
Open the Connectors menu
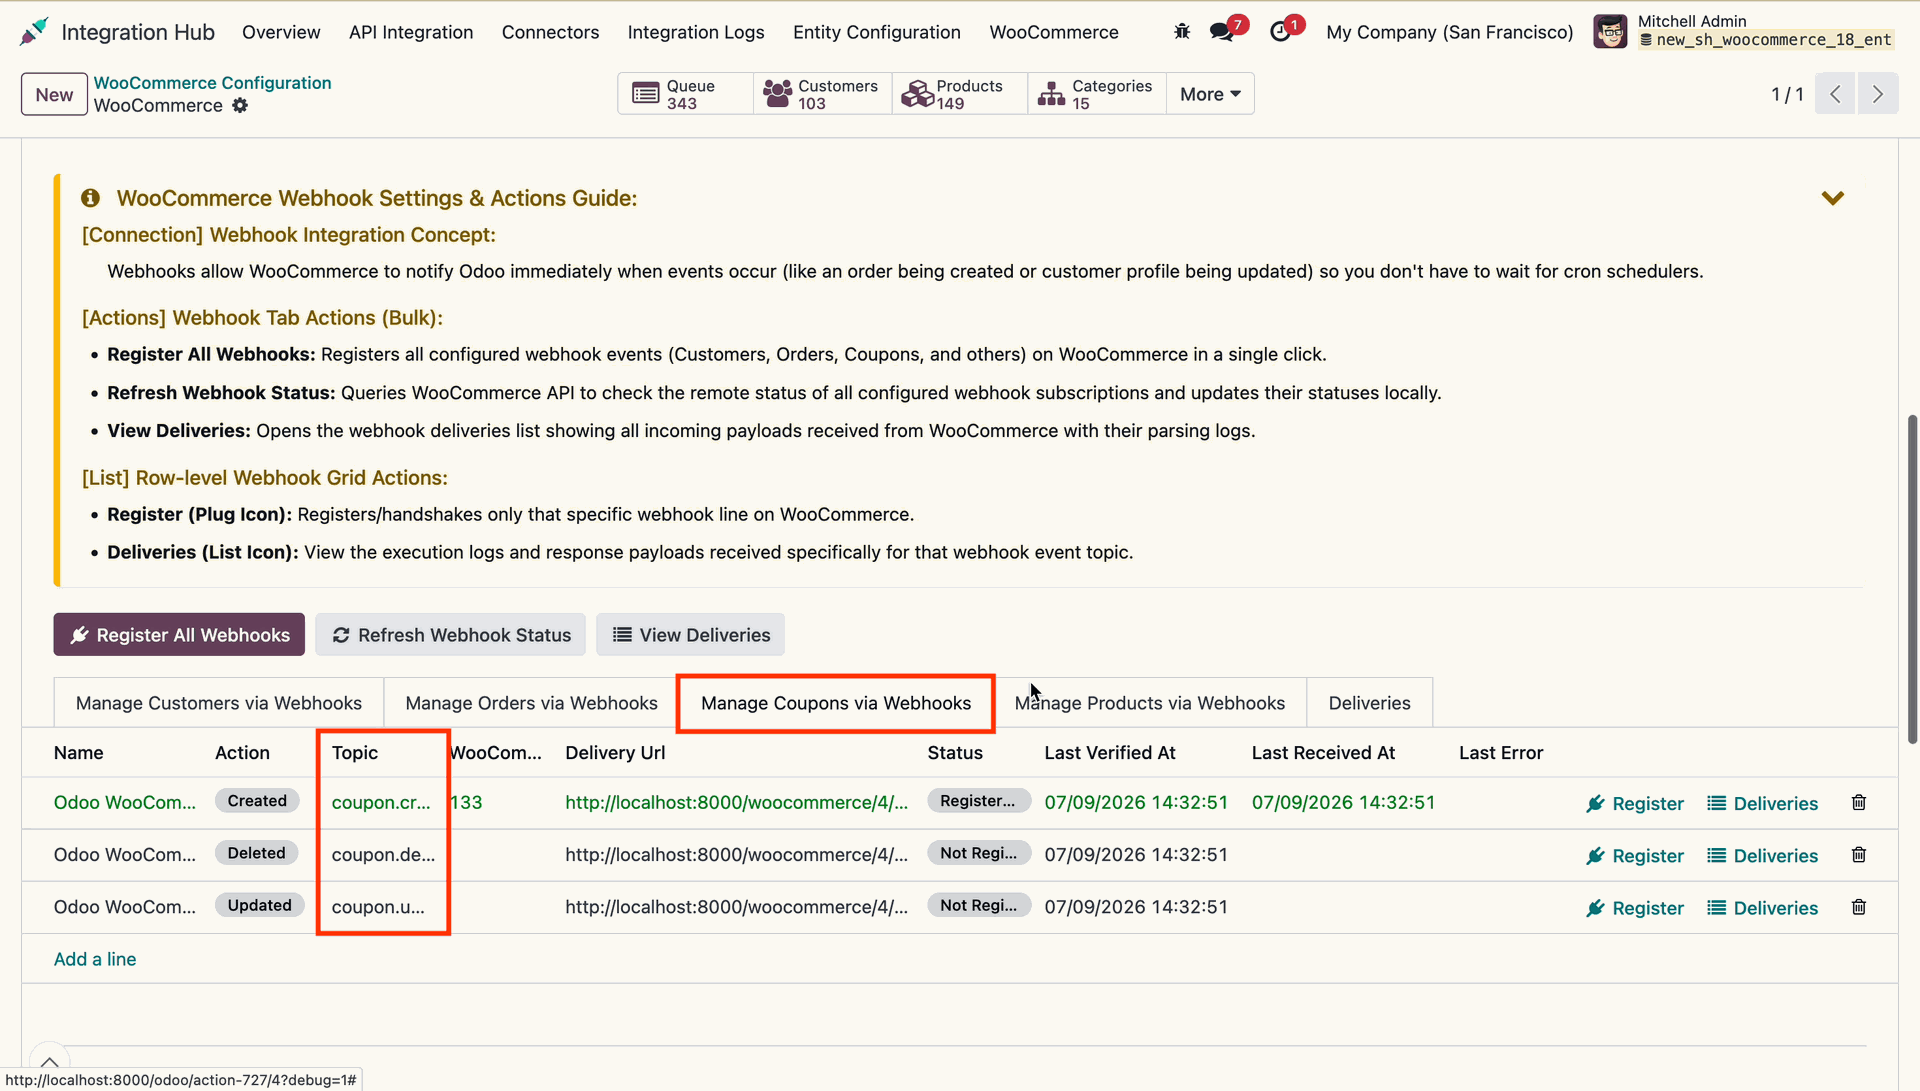[550, 32]
